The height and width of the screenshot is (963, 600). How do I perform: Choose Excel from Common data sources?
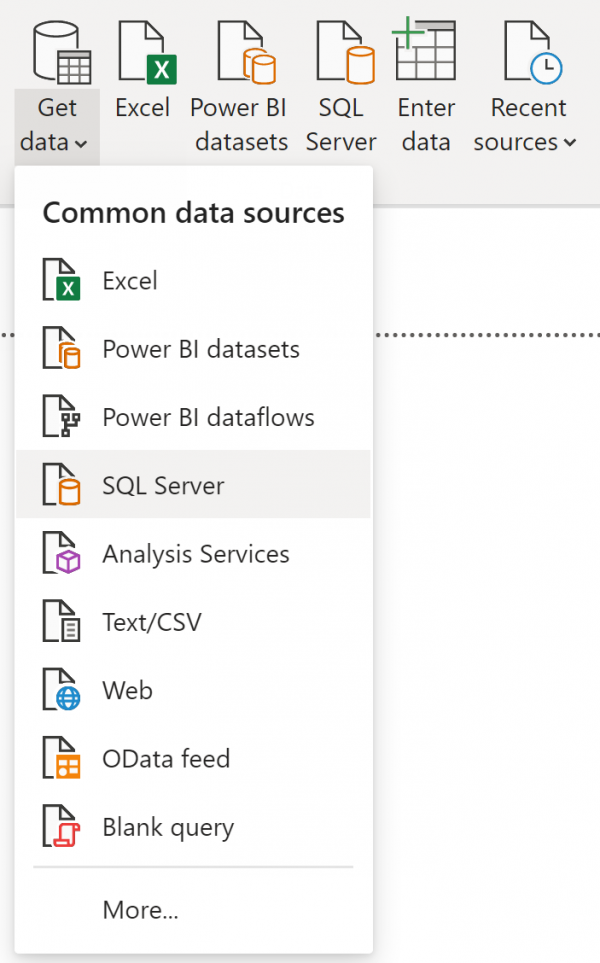coord(128,280)
